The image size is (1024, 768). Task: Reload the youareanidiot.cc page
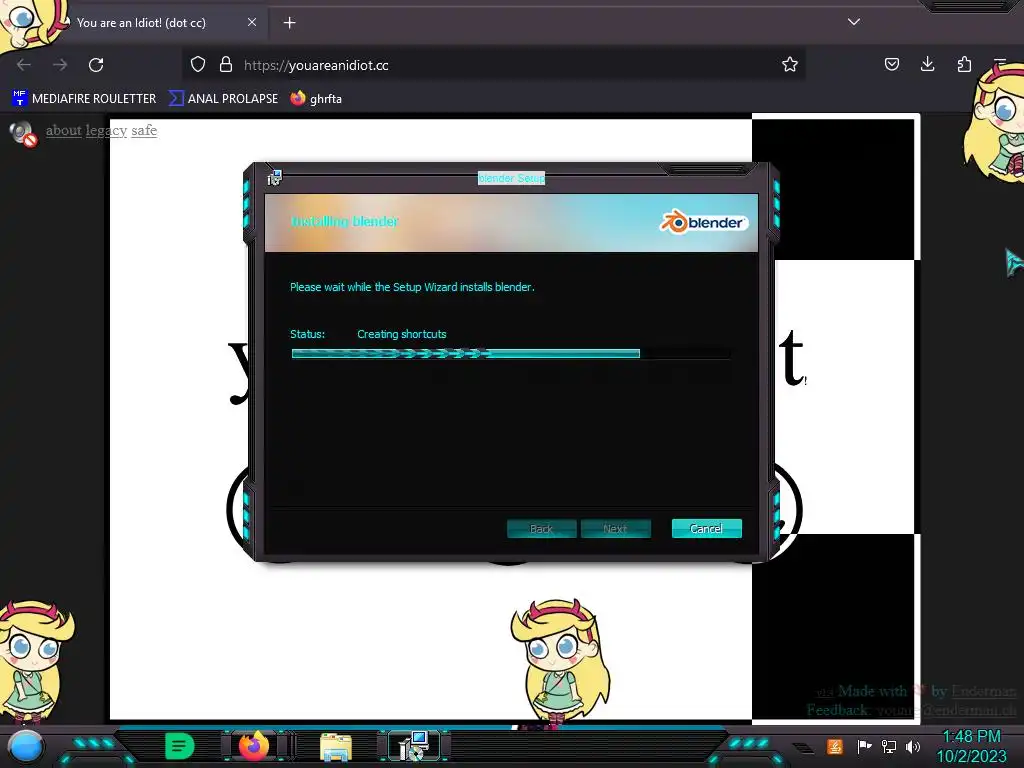96,65
